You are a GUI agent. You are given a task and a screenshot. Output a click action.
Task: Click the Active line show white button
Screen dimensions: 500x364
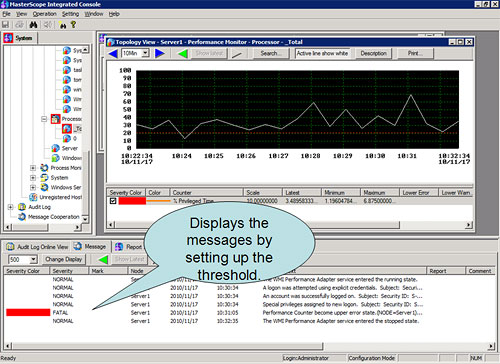click(322, 53)
